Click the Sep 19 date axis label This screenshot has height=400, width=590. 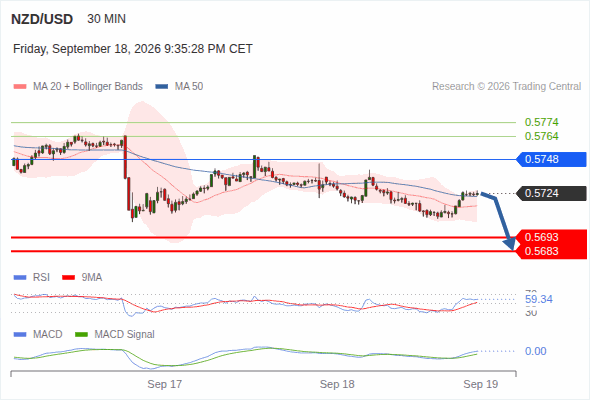point(481,384)
